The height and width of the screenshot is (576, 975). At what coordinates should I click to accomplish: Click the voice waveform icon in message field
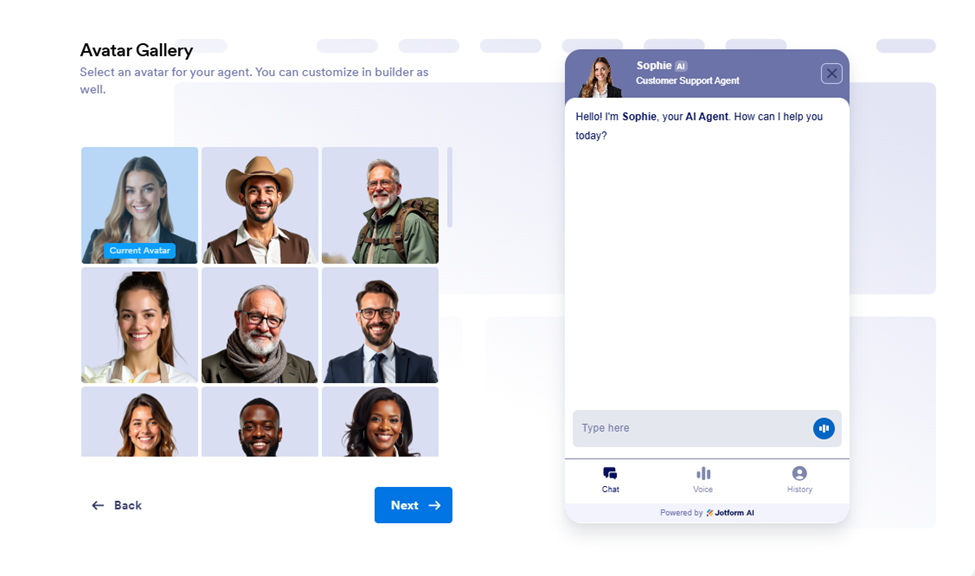[x=824, y=429]
